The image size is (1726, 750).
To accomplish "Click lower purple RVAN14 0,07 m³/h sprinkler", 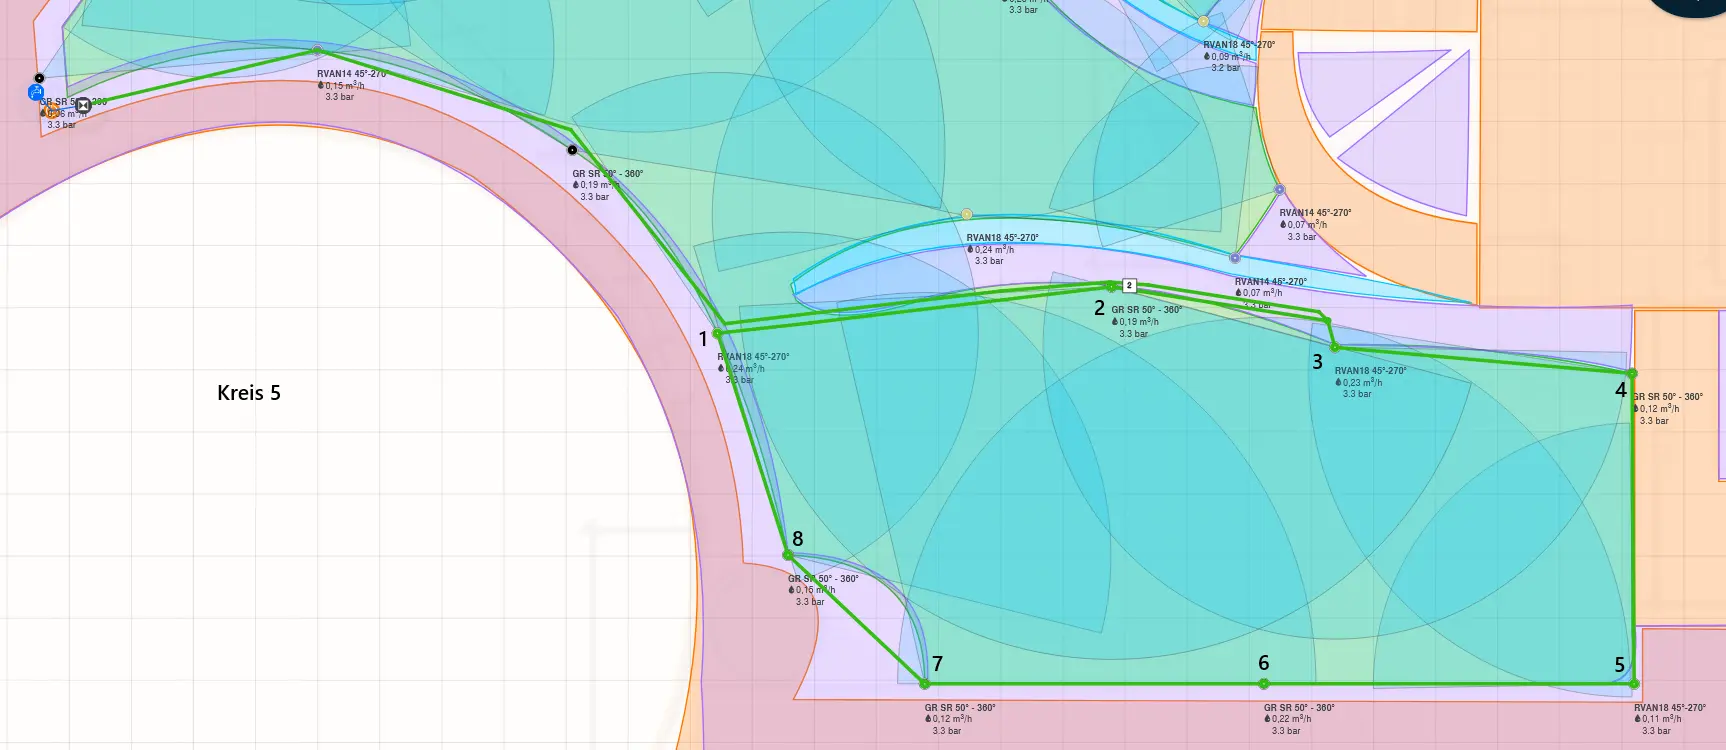I will pos(1234,258).
